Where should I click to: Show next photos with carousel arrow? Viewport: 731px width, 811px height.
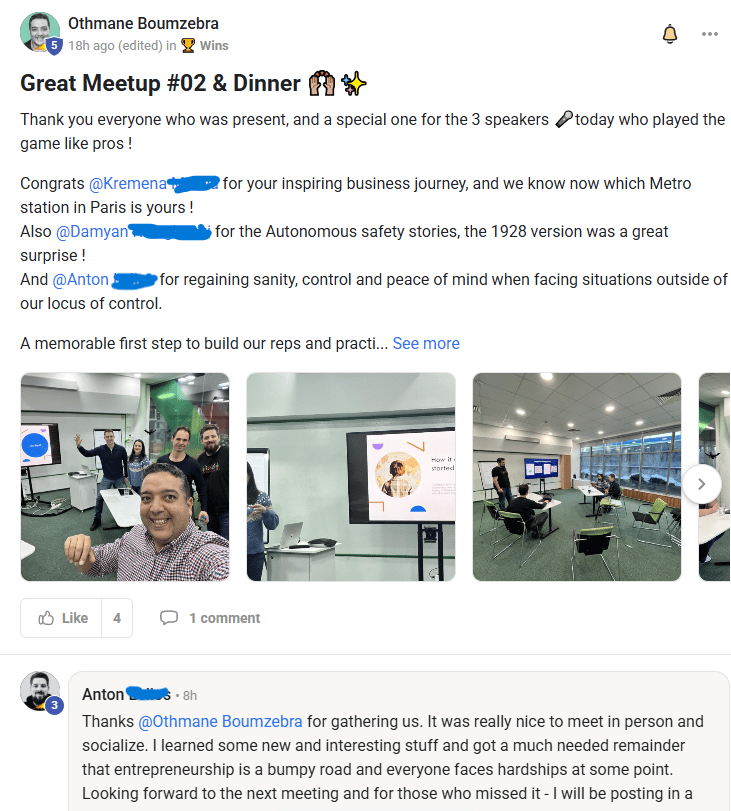coord(702,484)
